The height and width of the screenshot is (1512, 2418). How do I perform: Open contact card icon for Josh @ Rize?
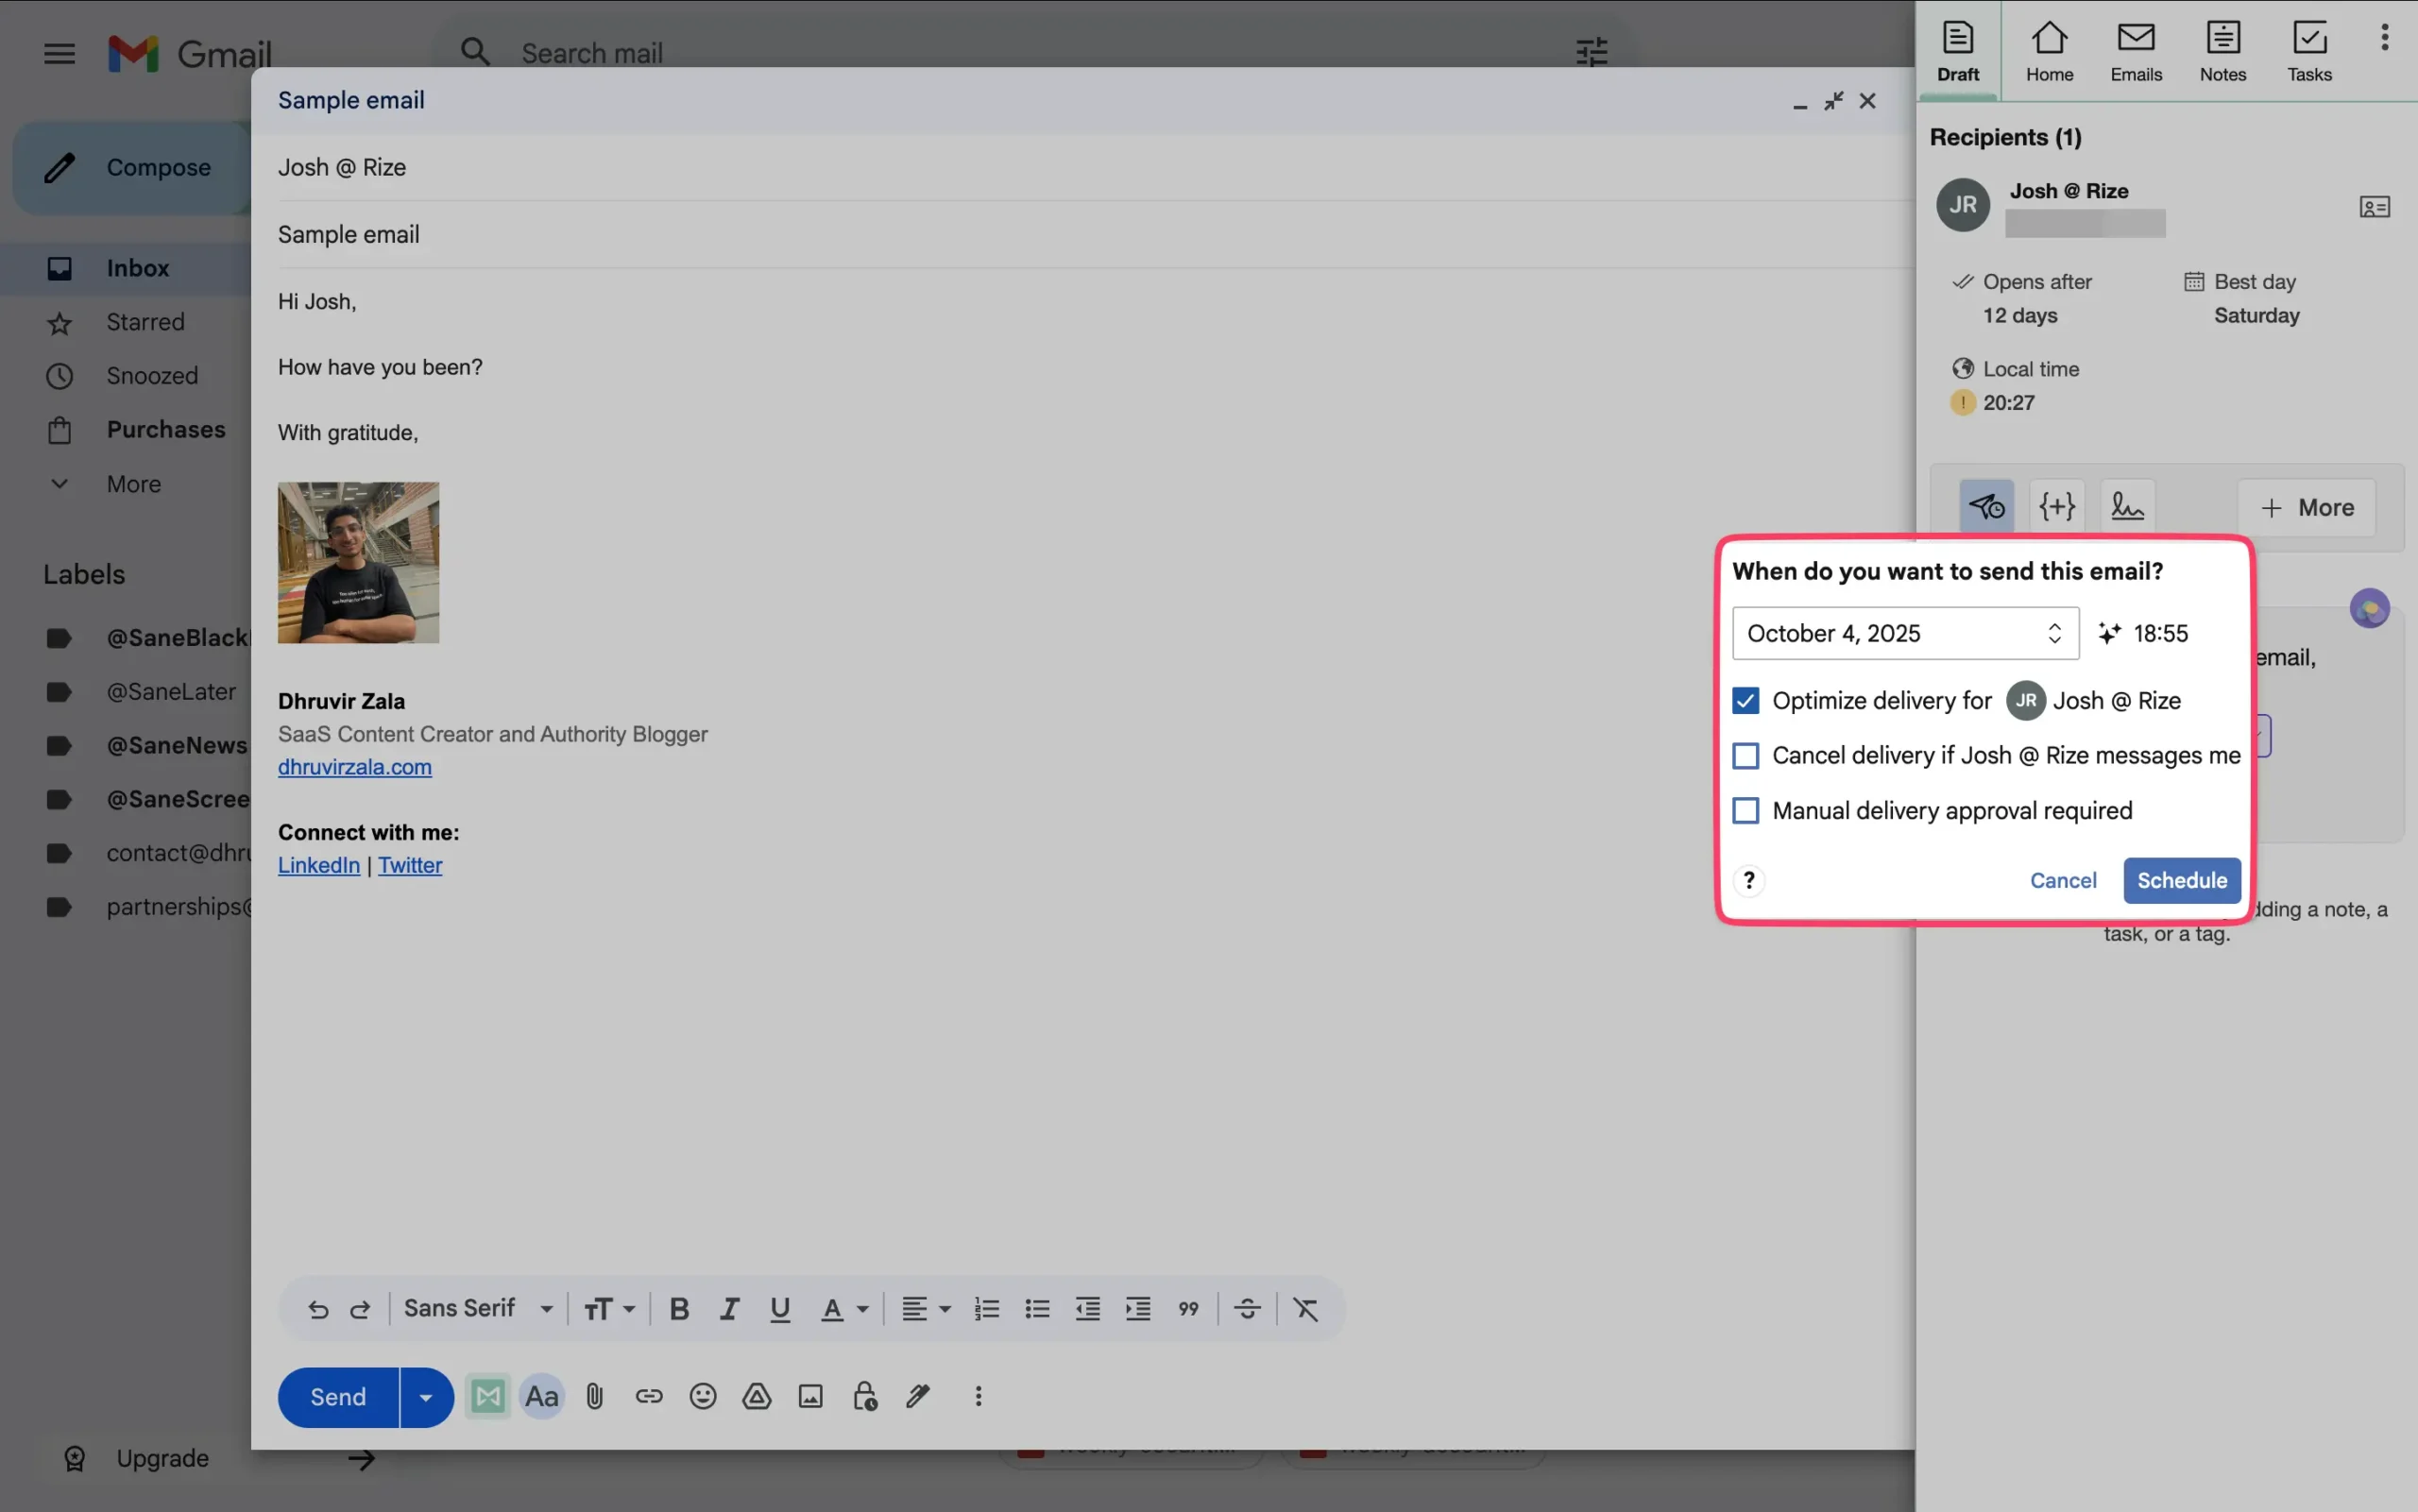(2374, 207)
